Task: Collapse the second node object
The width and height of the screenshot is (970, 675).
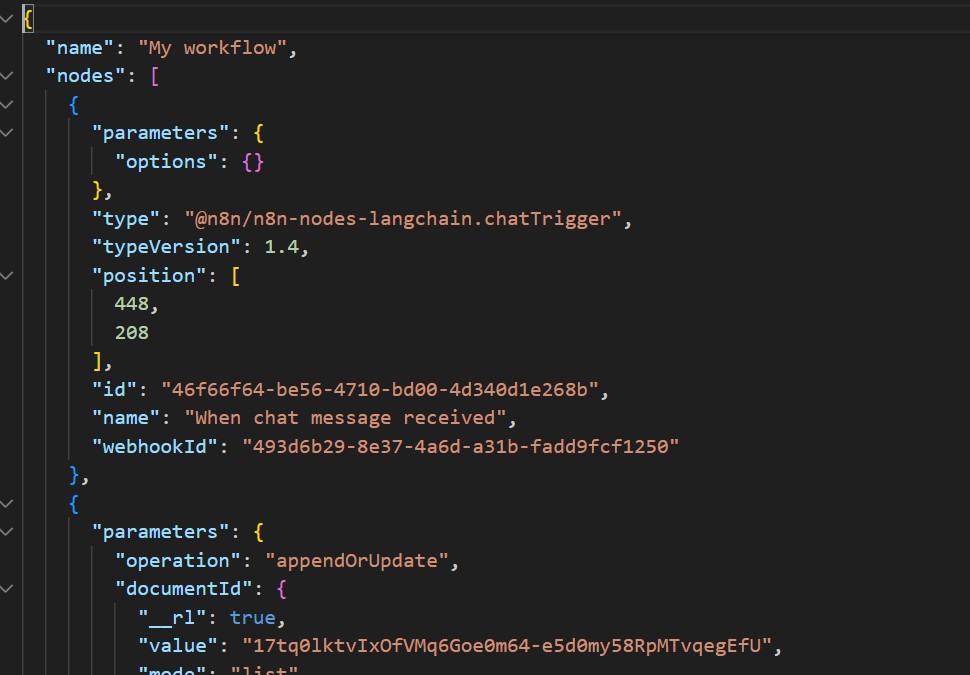Action: (7, 504)
